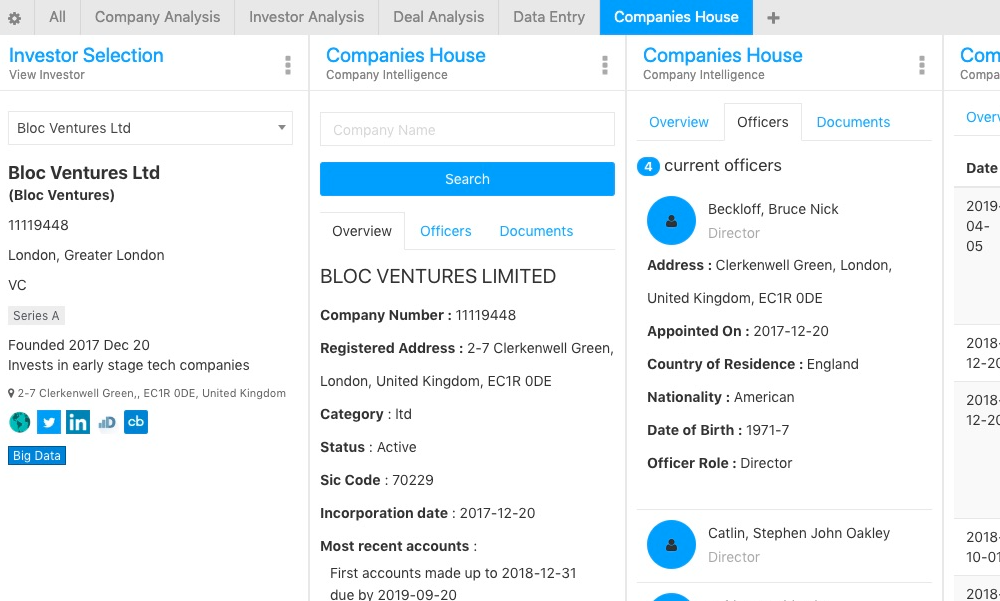Click the Investor Selection panel title
1000x601 pixels.
coord(86,56)
